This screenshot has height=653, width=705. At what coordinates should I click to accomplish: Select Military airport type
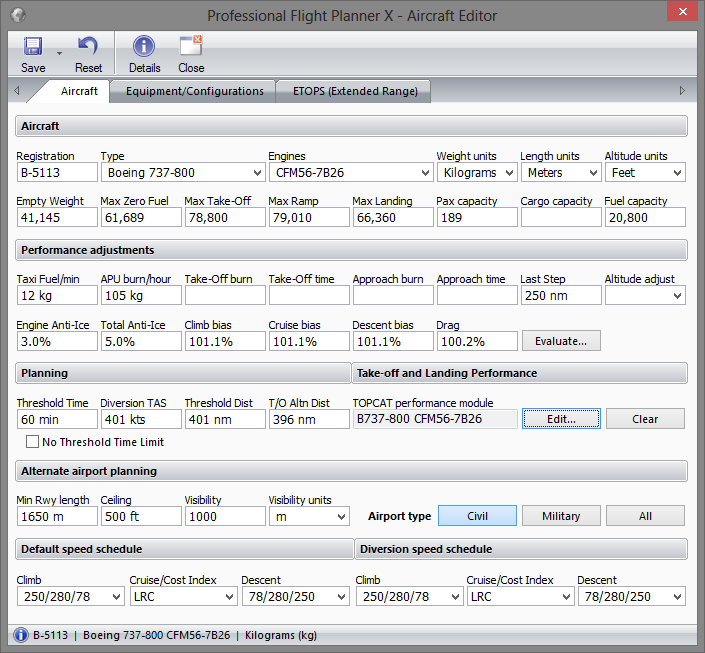(x=561, y=516)
